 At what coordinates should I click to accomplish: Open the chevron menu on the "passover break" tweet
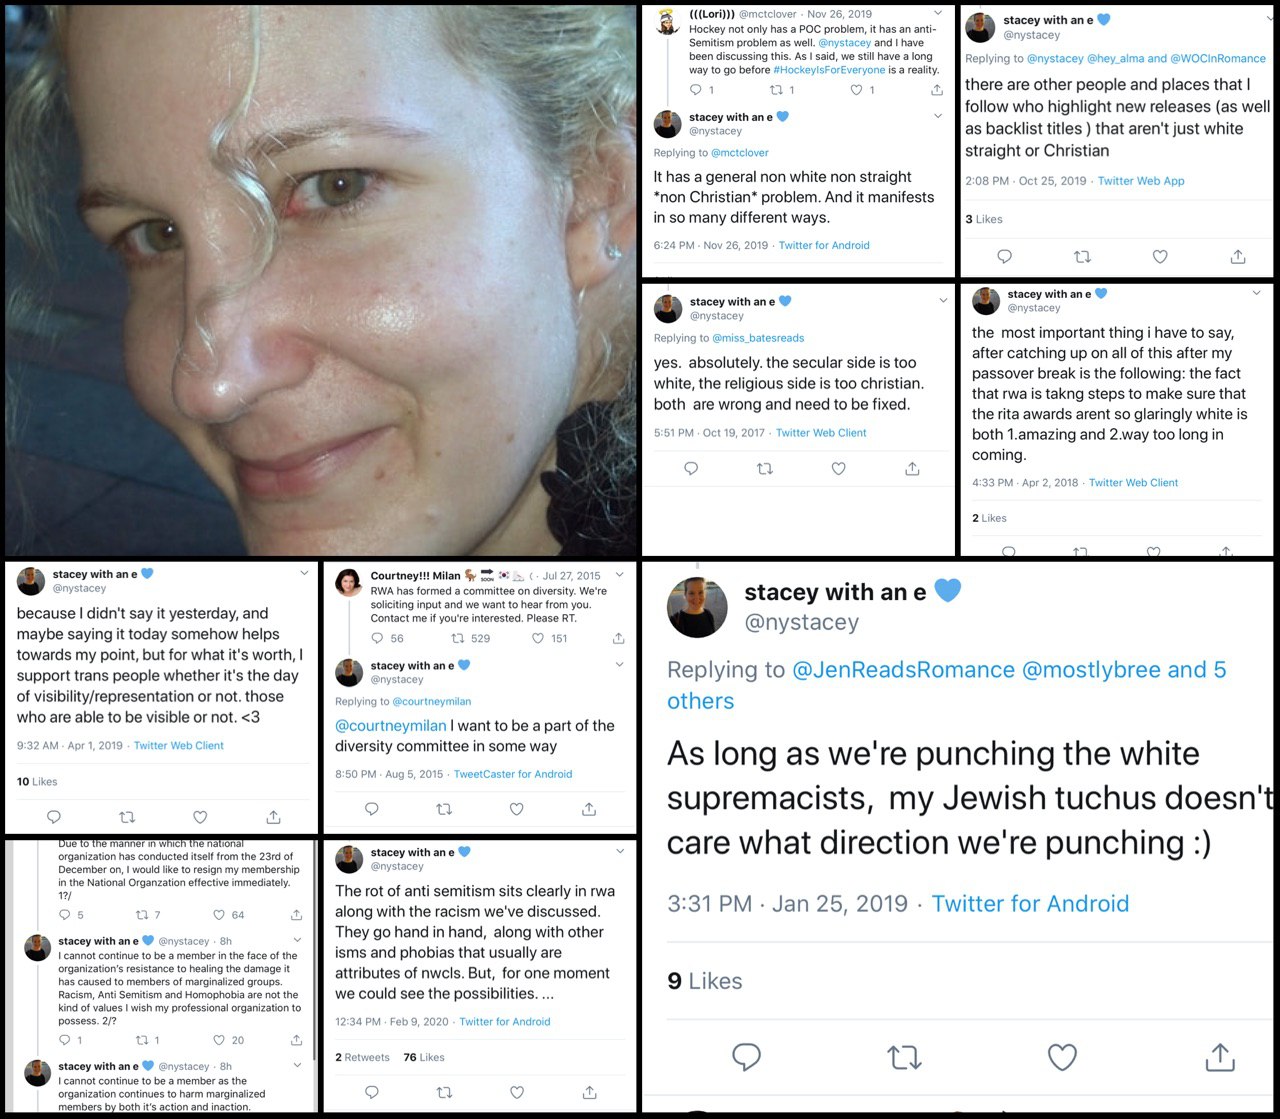[1257, 293]
